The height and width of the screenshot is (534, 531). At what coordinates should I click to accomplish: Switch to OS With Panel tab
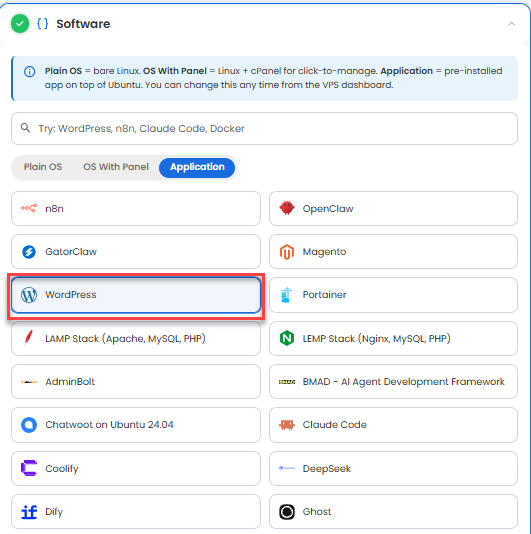(116, 167)
